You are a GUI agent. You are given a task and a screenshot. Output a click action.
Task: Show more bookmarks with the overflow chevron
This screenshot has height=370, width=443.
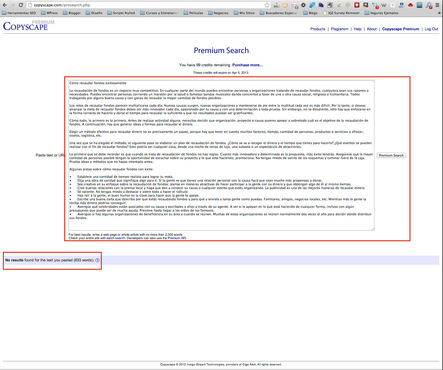[x=439, y=13]
